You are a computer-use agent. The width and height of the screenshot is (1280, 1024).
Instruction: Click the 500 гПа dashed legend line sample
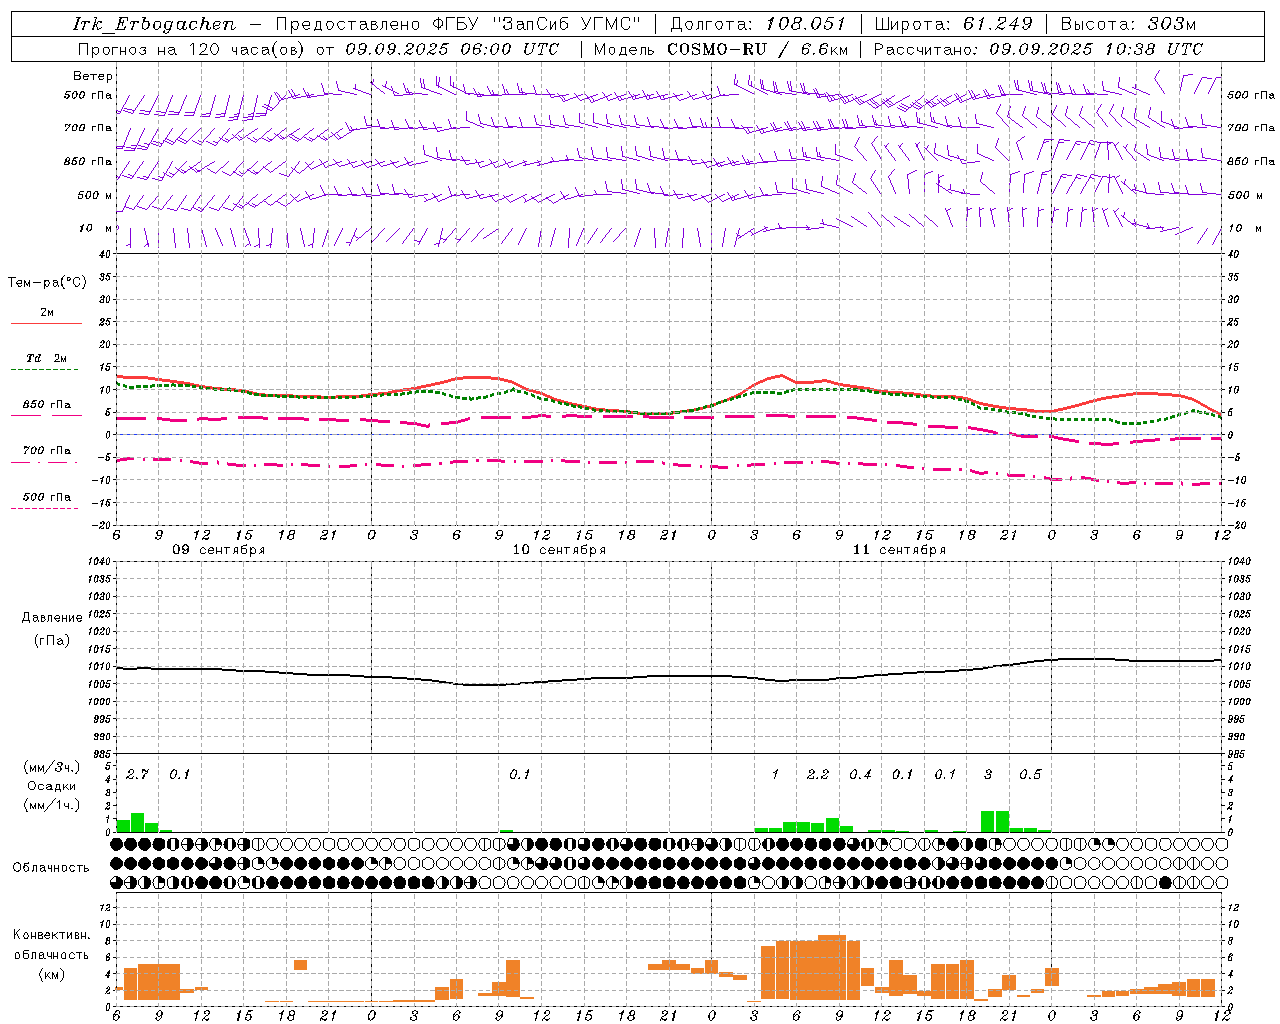(x=44, y=509)
